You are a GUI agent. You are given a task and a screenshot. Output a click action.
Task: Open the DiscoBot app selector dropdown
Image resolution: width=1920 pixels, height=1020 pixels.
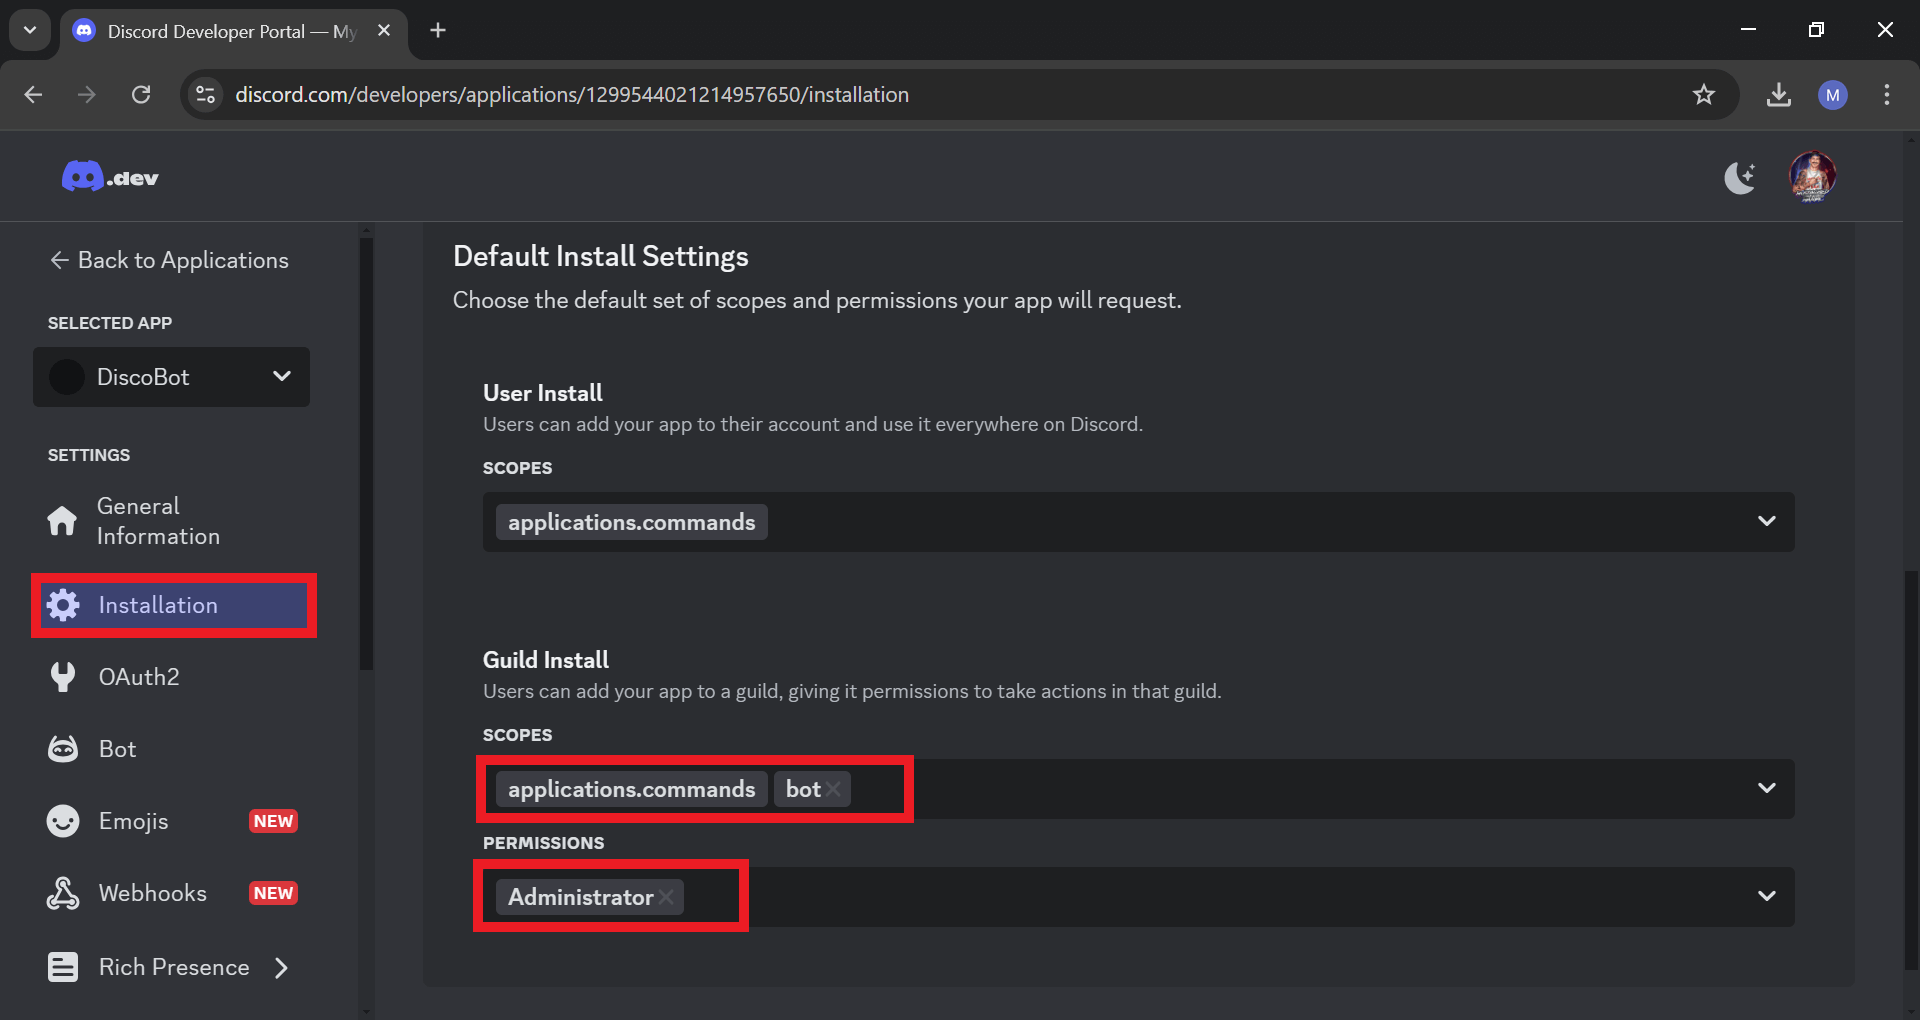tap(171, 377)
